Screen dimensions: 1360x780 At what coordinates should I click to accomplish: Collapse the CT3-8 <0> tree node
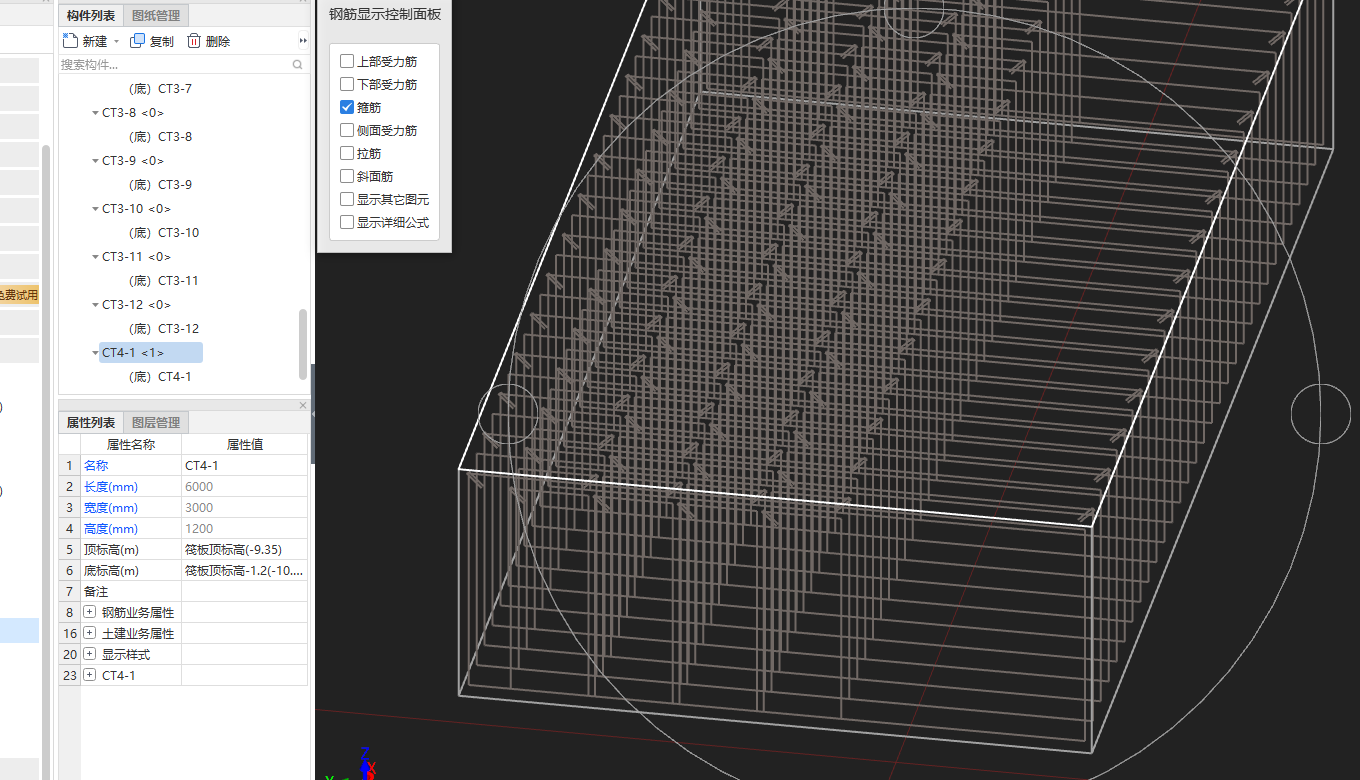click(x=95, y=113)
